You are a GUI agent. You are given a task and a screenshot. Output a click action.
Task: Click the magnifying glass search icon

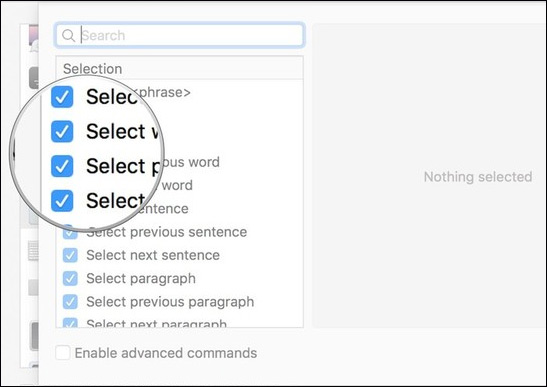(x=68, y=35)
